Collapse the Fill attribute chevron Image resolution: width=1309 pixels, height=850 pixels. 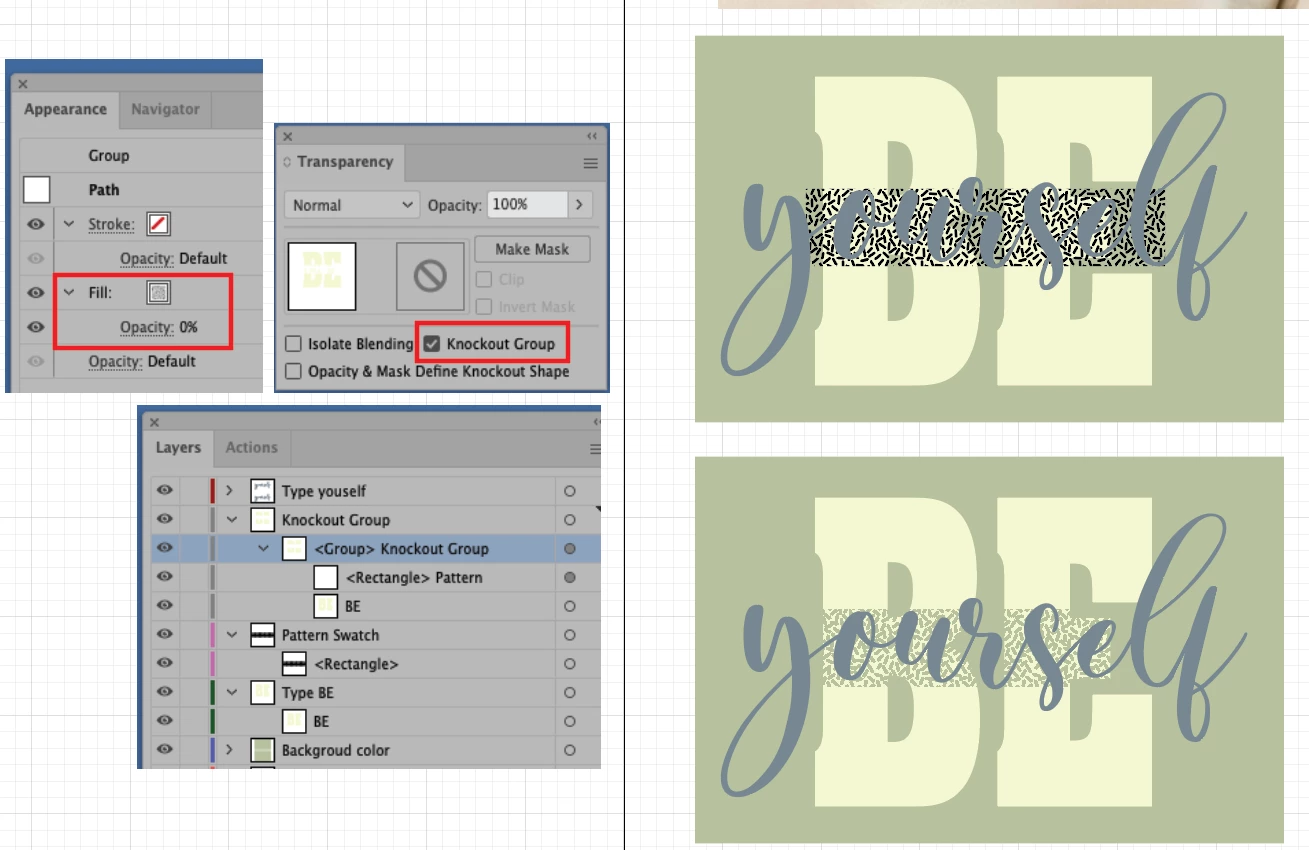click(69, 293)
